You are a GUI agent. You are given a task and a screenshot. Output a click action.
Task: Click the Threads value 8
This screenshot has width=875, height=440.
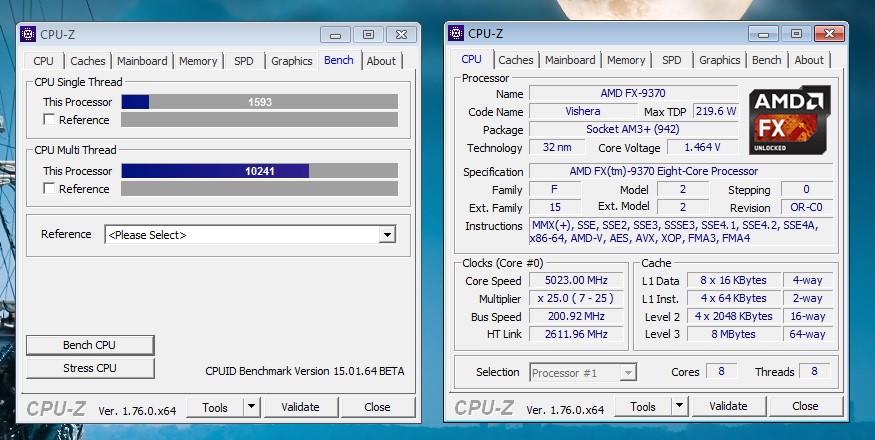point(815,371)
